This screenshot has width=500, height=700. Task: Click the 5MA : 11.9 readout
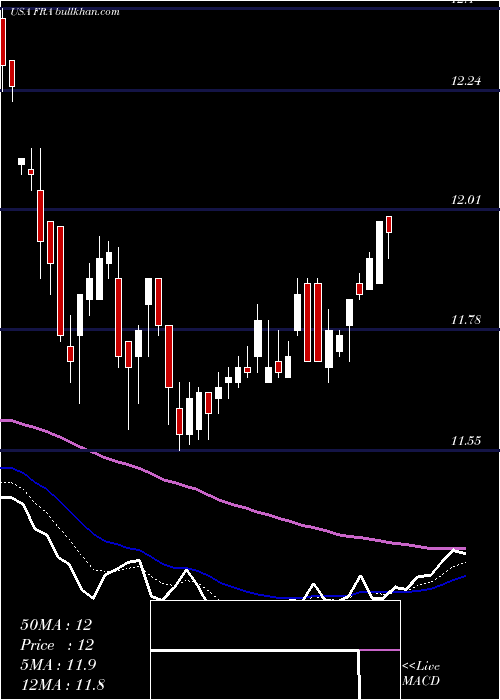58,665
